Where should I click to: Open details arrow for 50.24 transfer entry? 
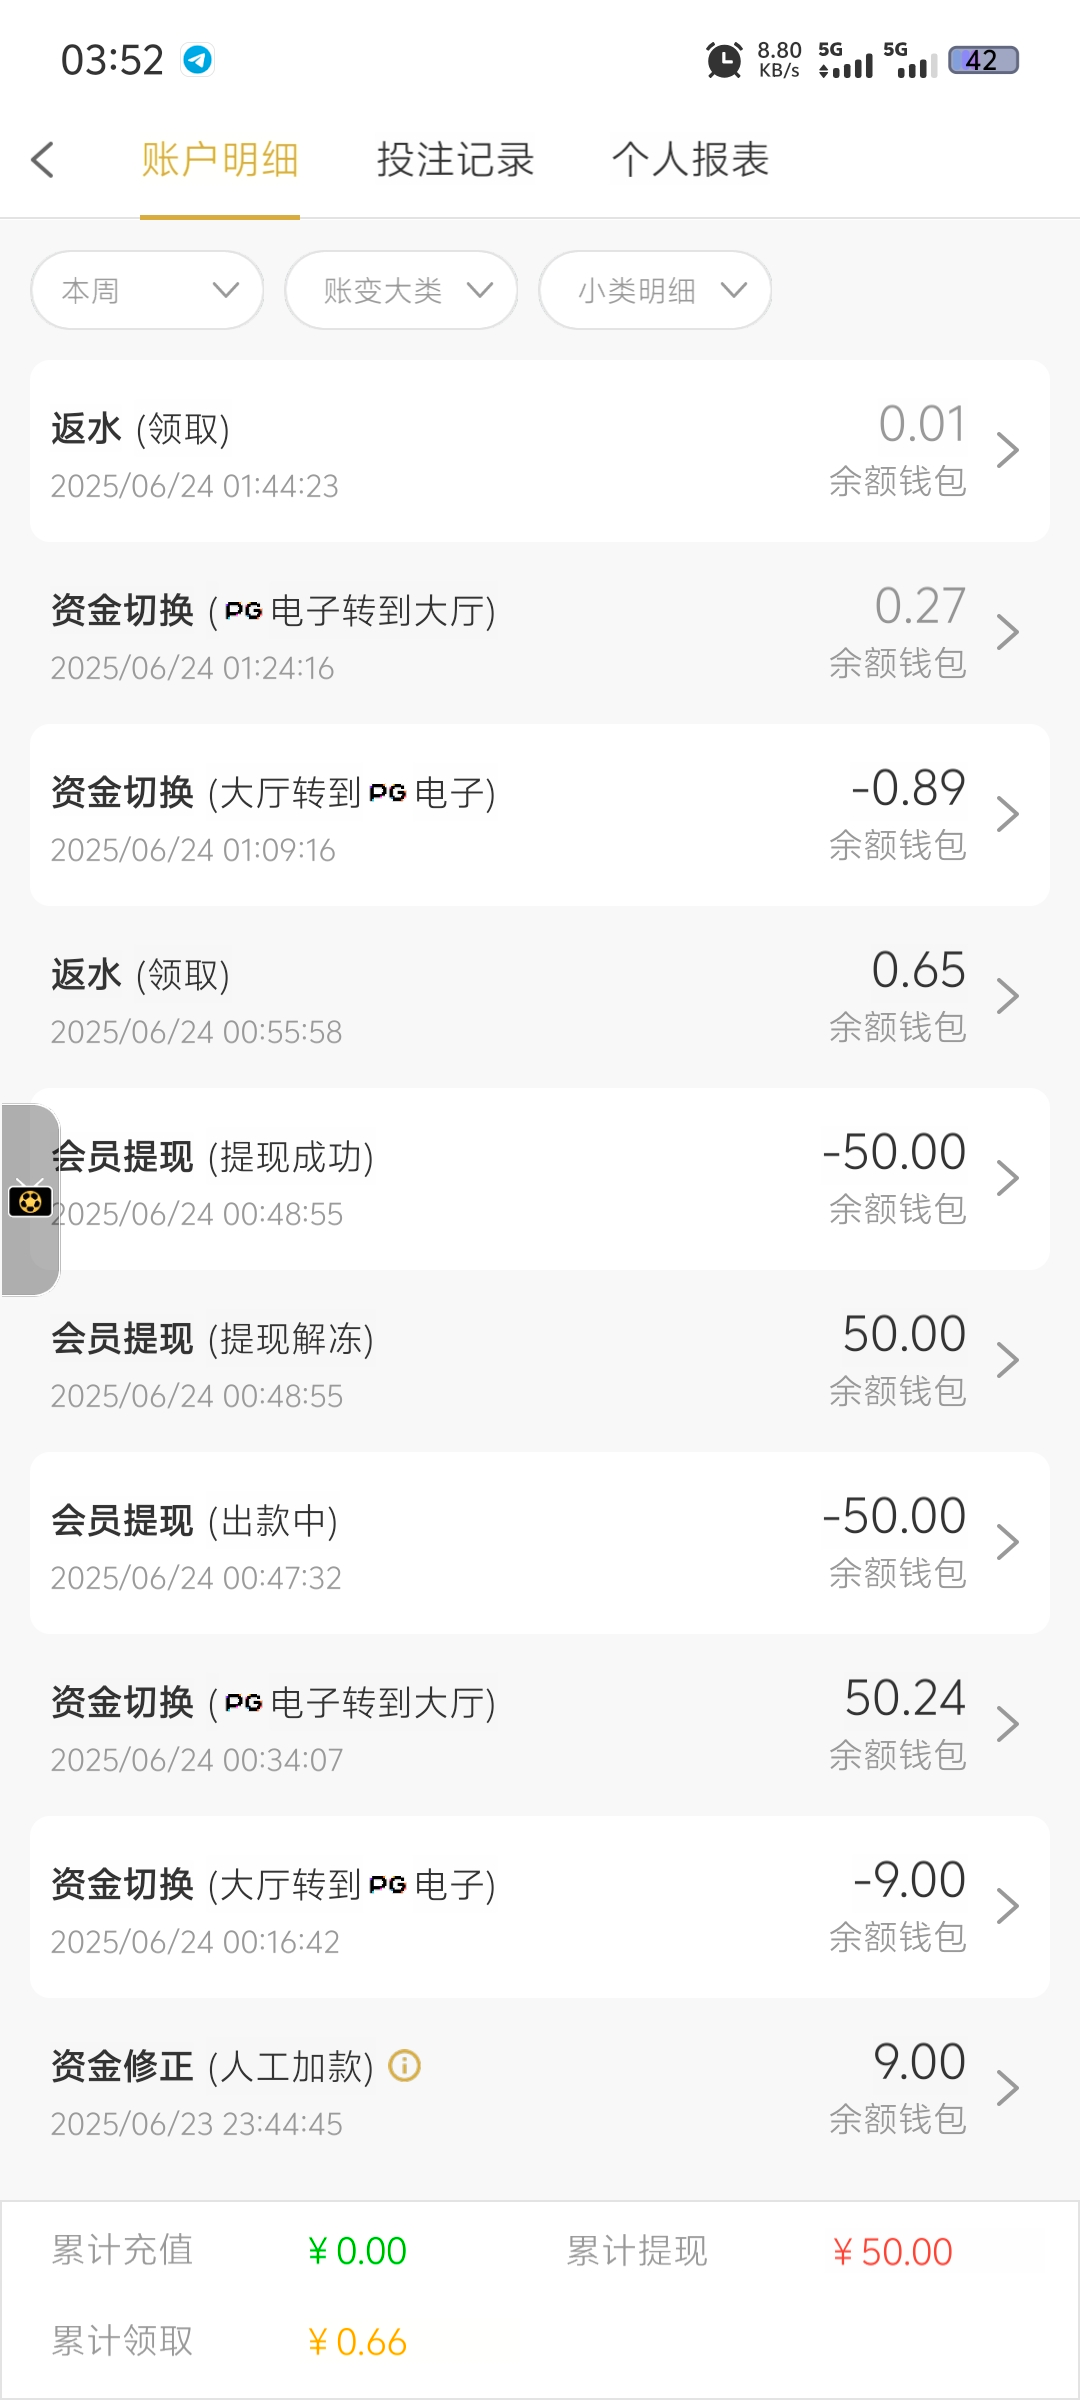[1007, 1725]
